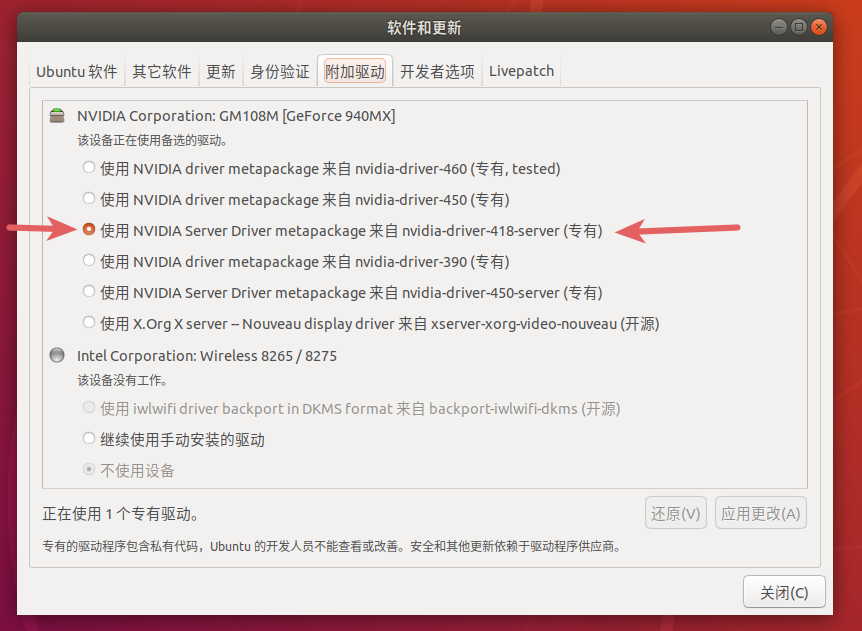Viewport: 862px width, 631px height.
Task: Close window with orange X button
Action: [x=819, y=27]
